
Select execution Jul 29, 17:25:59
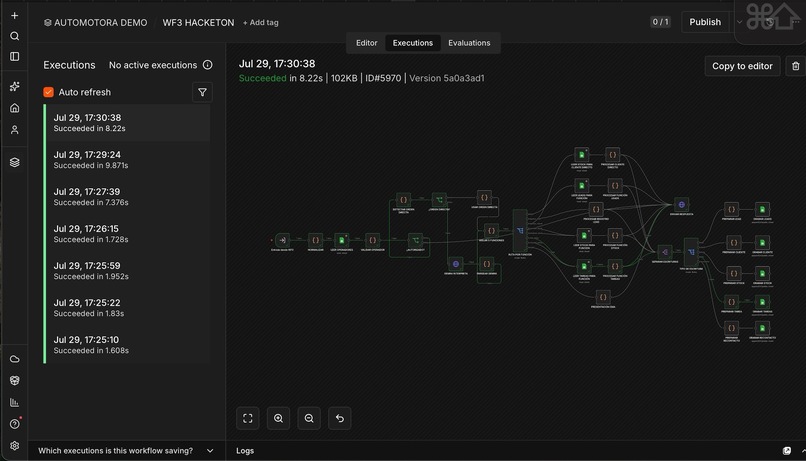click(128, 271)
